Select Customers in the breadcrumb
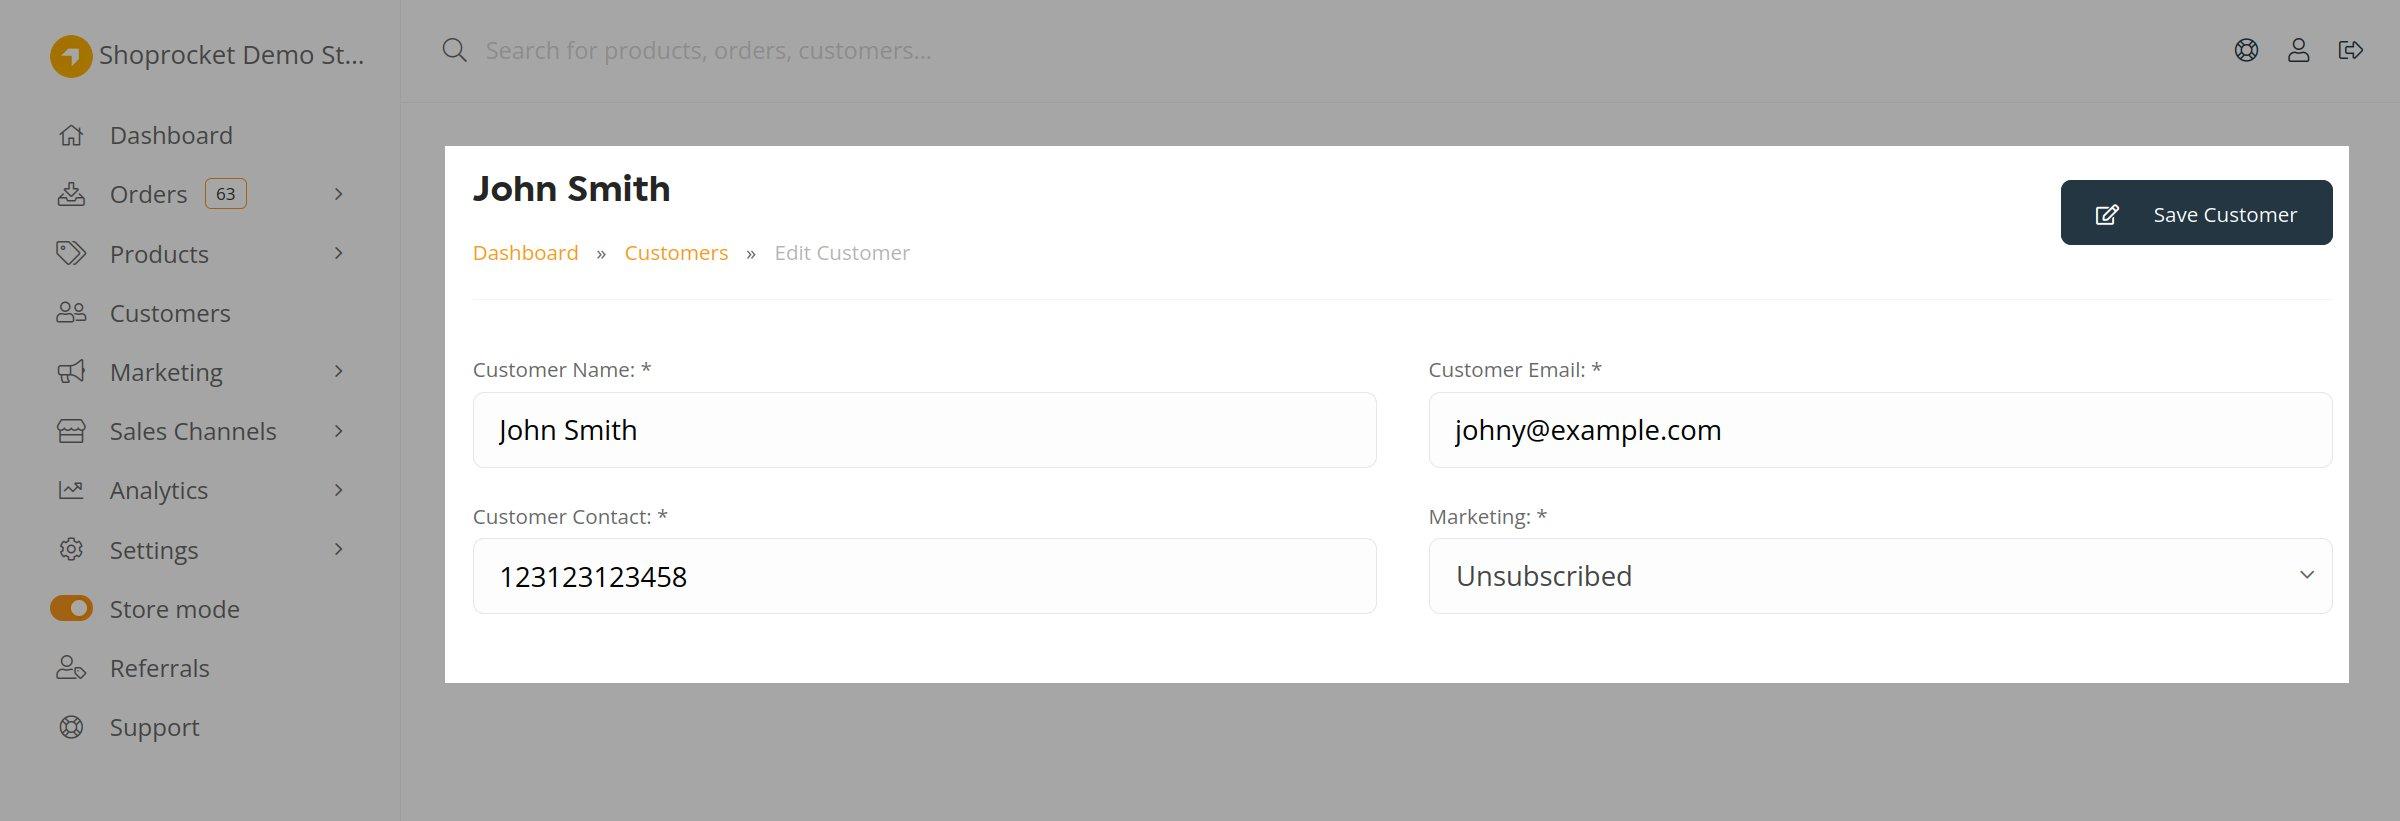Screen dimensions: 2400x821 [676, 252]
